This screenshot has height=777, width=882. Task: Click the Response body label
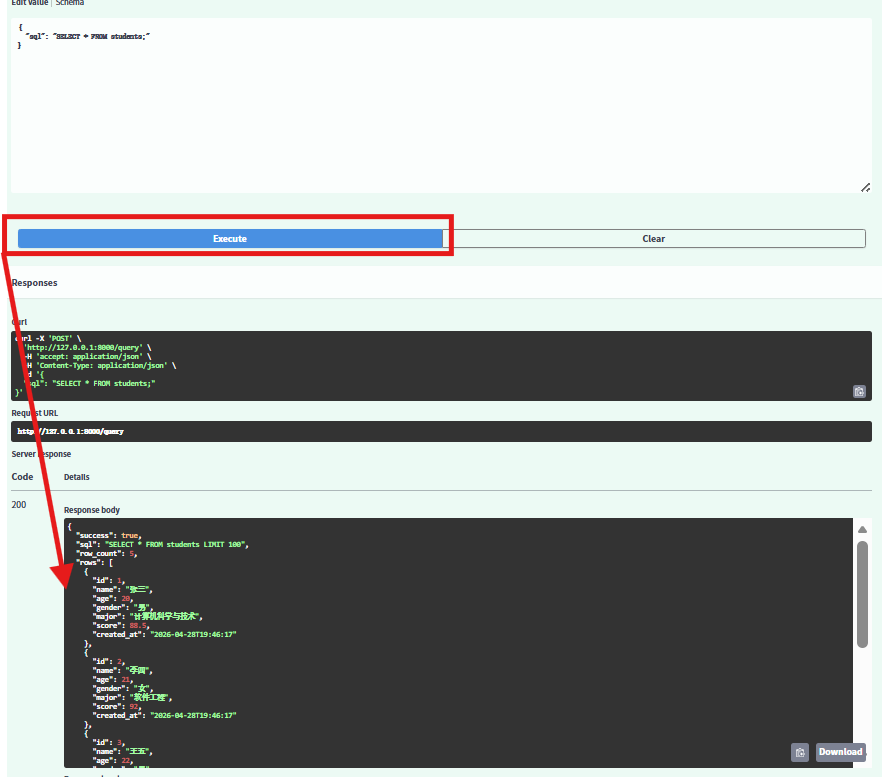(92, 510)
